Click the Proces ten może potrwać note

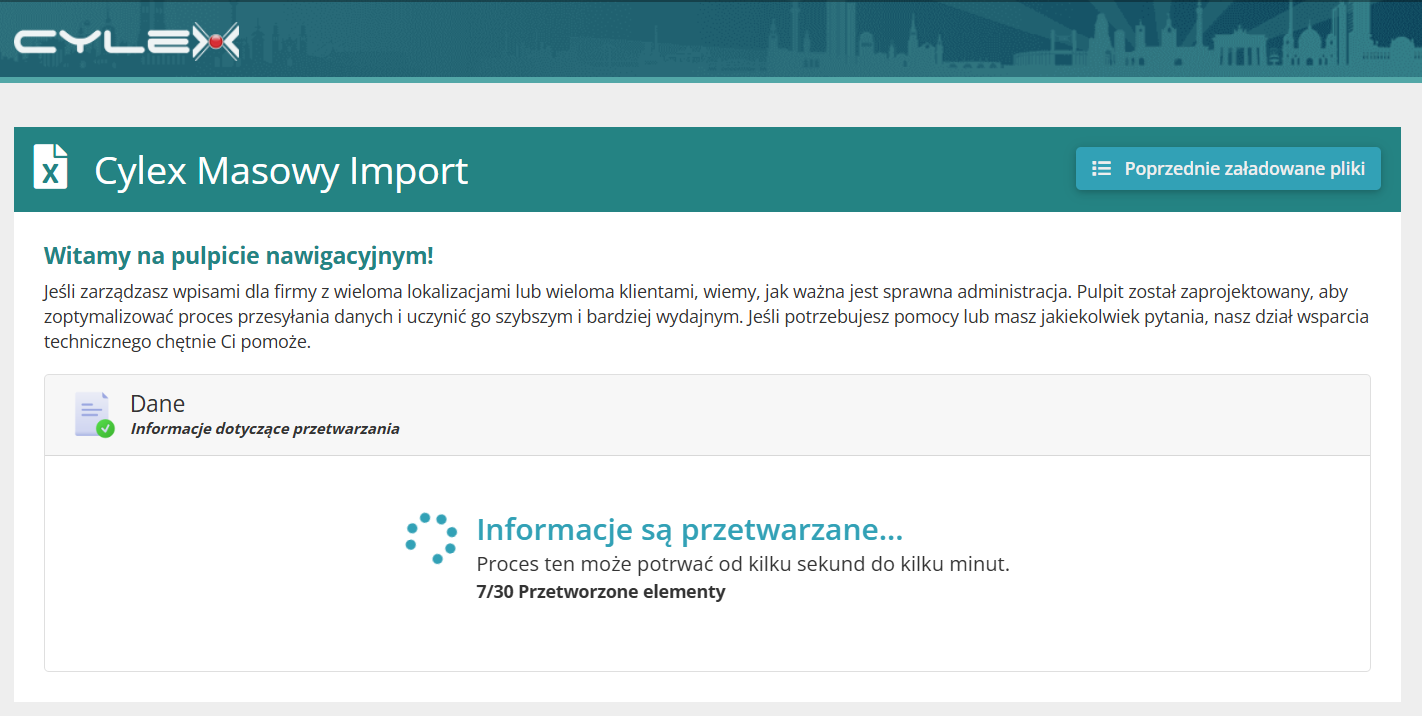coord(743,564)
